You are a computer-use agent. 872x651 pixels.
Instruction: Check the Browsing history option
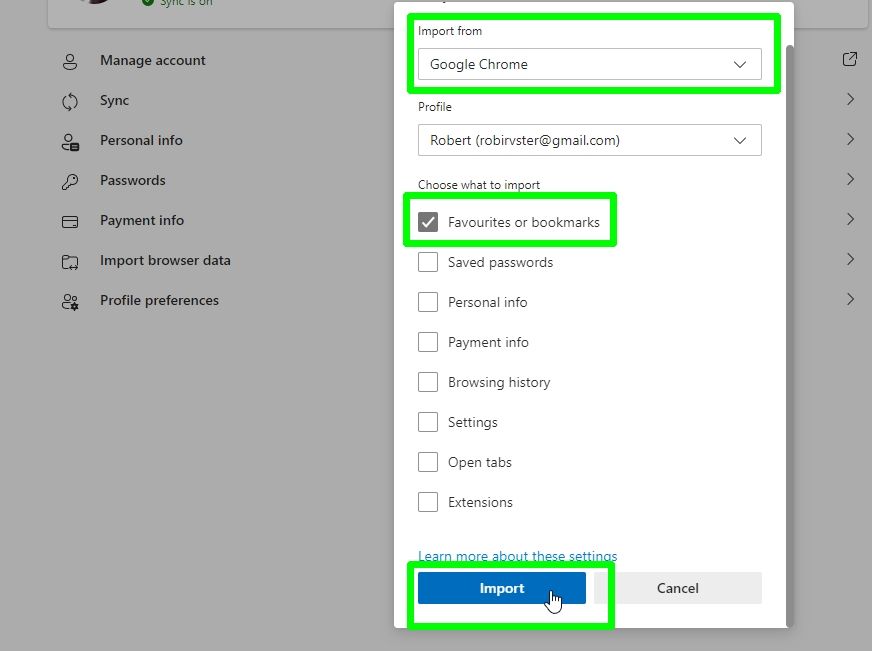pos(428,381)
